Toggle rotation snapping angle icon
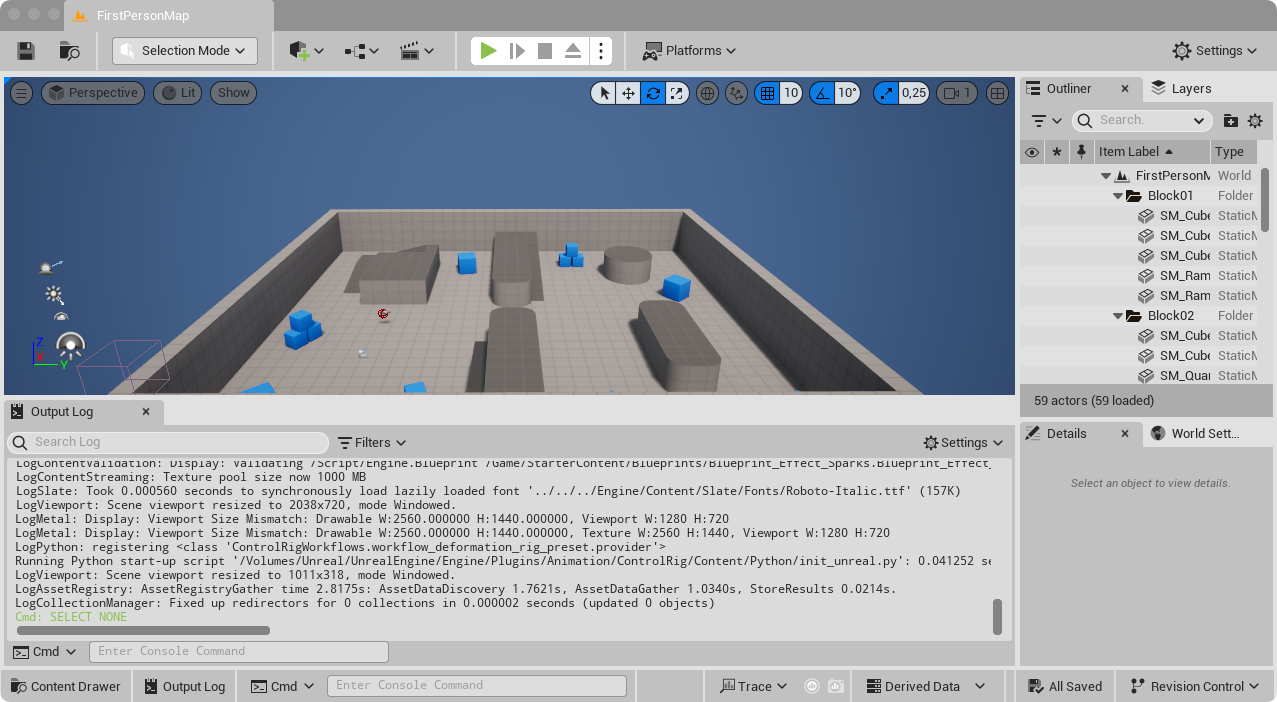Screen dimensions: 1277x702 [822, 93]
